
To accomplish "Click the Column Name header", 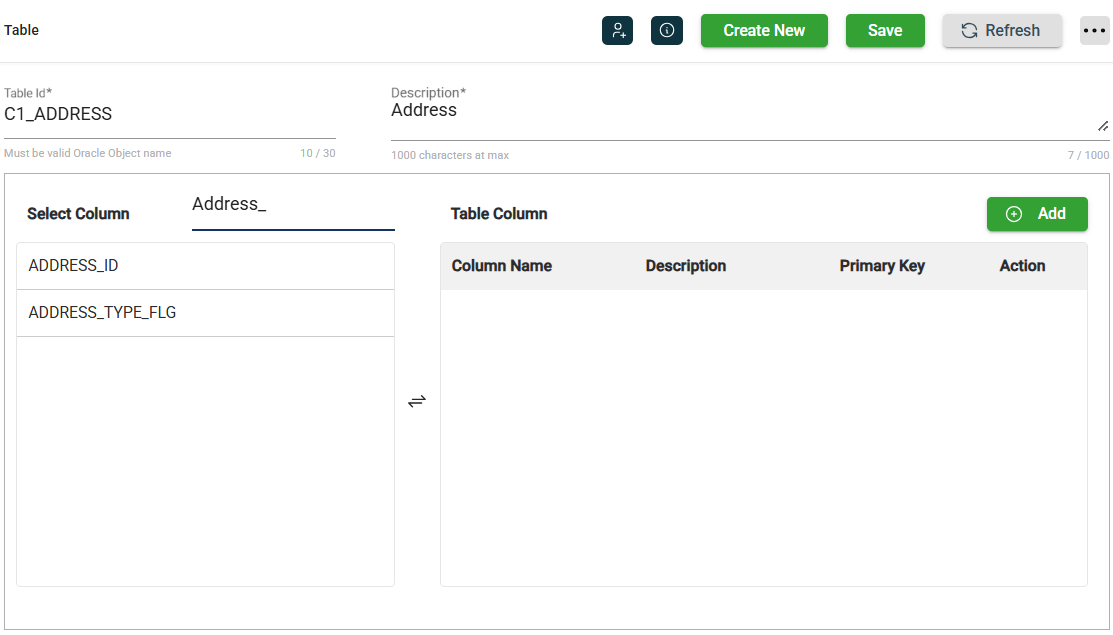I will pos(502,266).
